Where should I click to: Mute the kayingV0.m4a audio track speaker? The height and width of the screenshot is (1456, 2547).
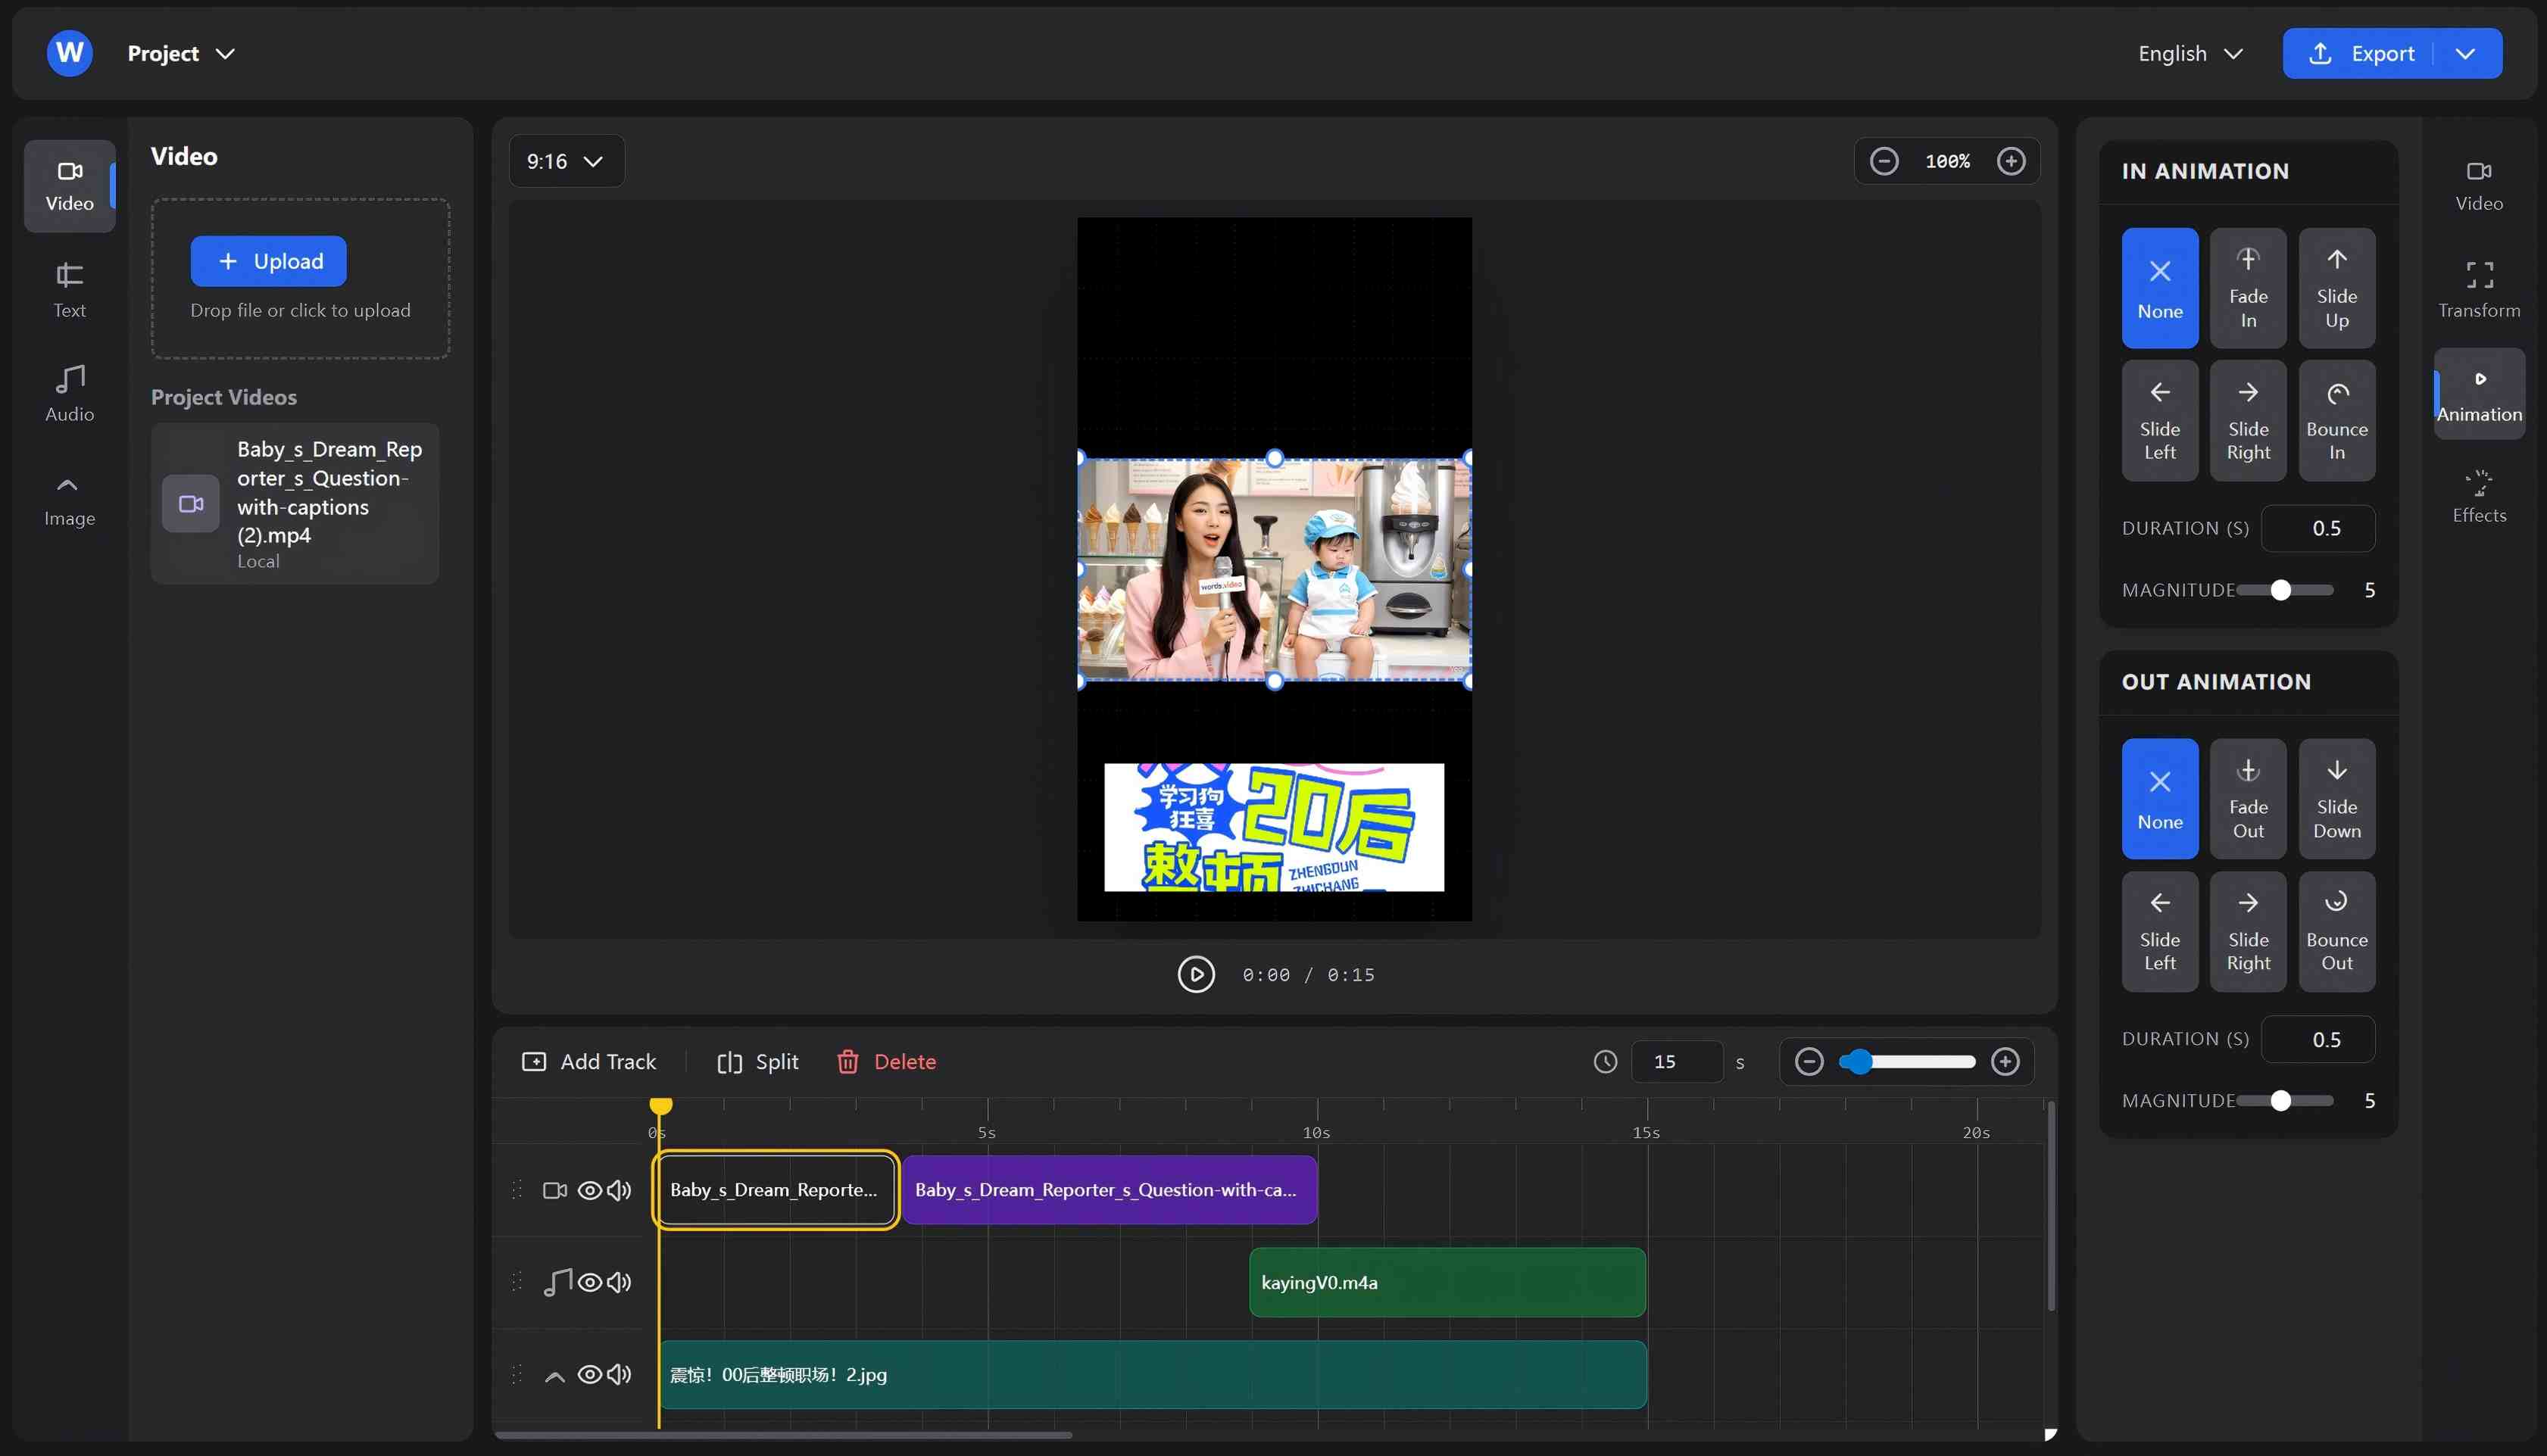pos(620,1281)
